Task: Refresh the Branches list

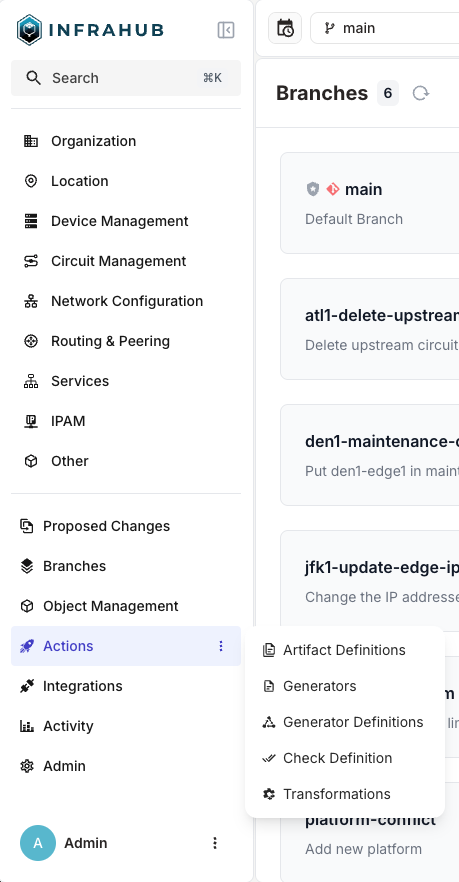Action: [420, 93]
